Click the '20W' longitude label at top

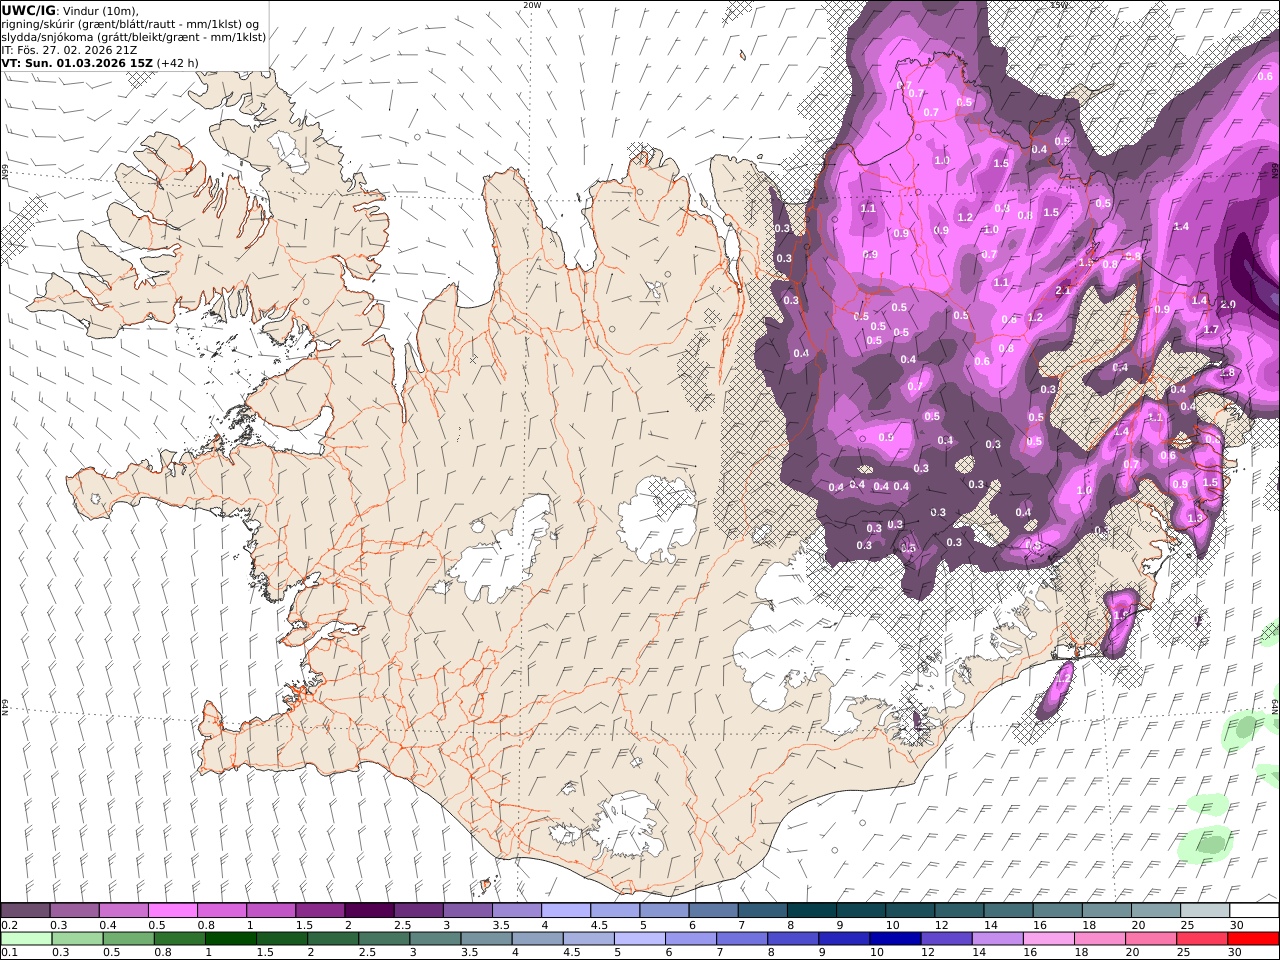pos(532,5)
